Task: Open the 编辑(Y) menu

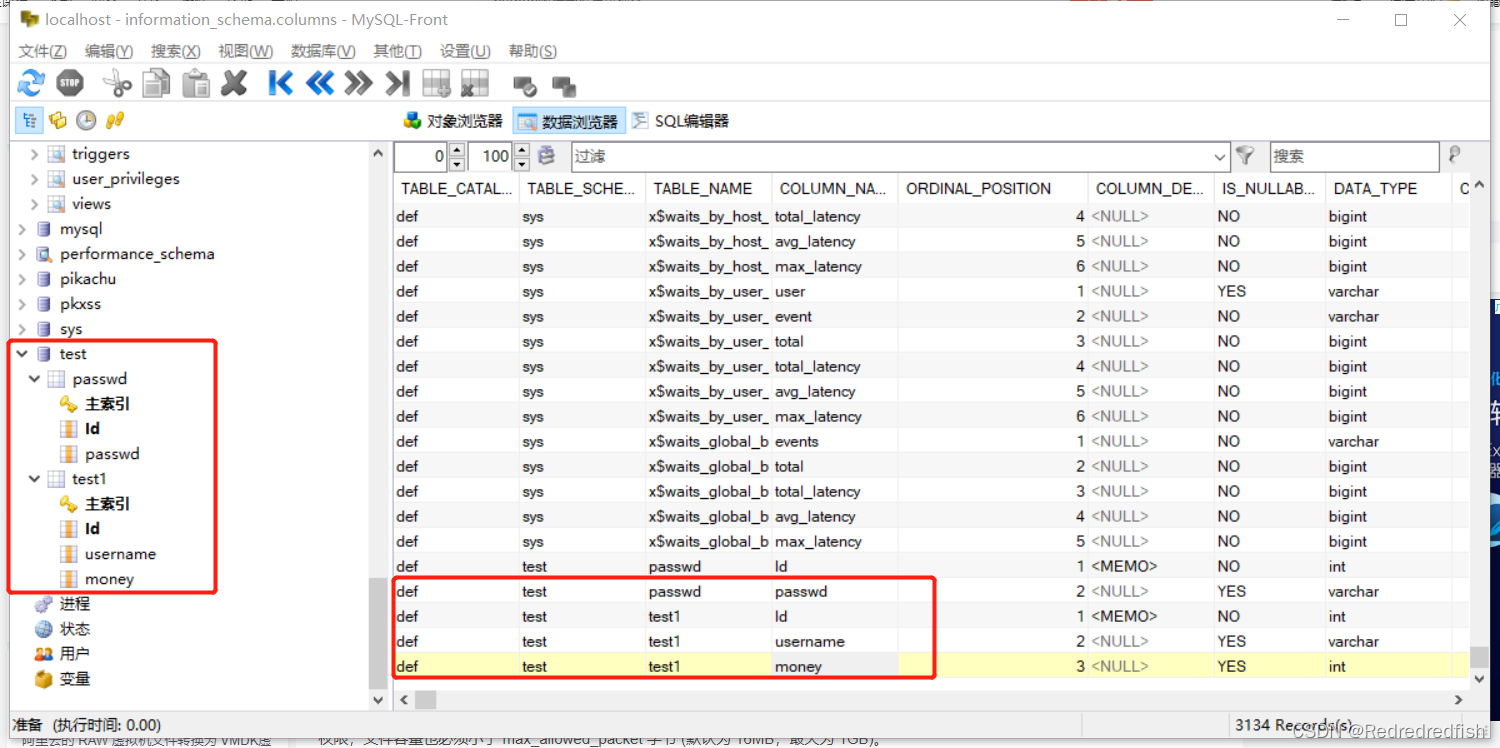Action: point(109,51)
